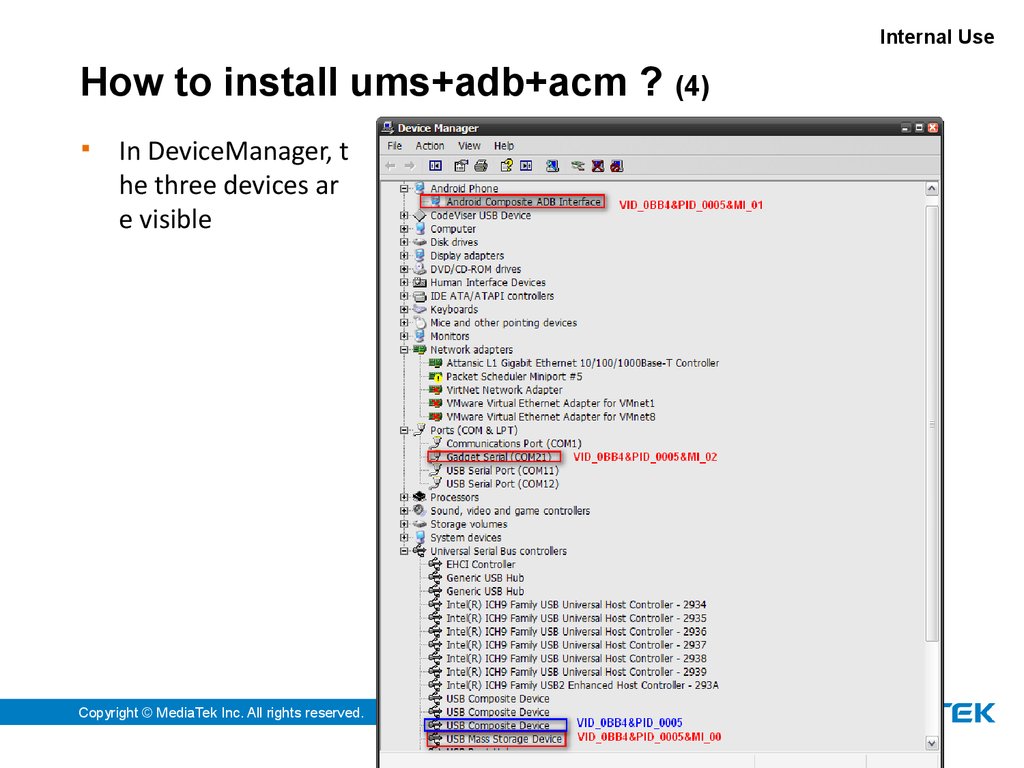Viewport: 1024px width, 768px height.
Task: Click the Disk drives category icon
Action: pos(420,242)
